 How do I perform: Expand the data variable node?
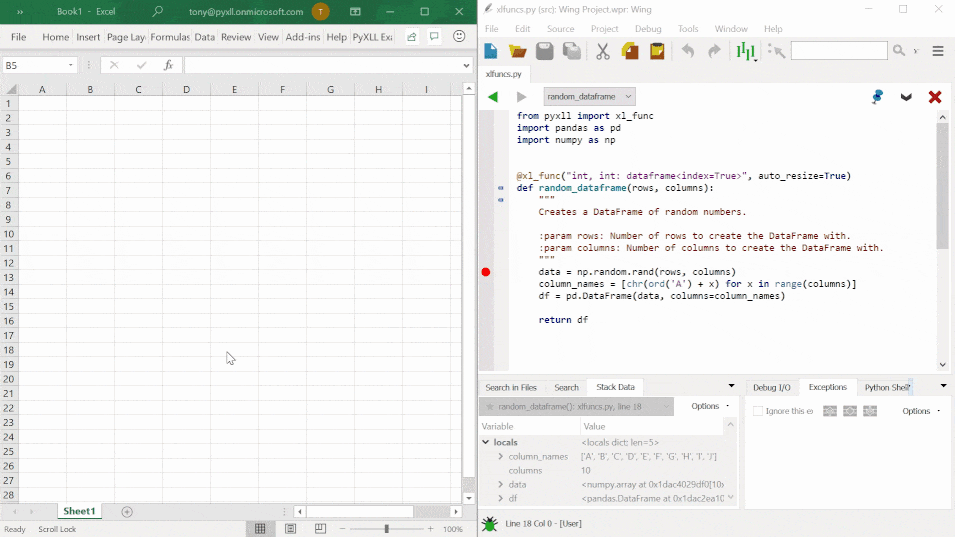pos(501,485)
